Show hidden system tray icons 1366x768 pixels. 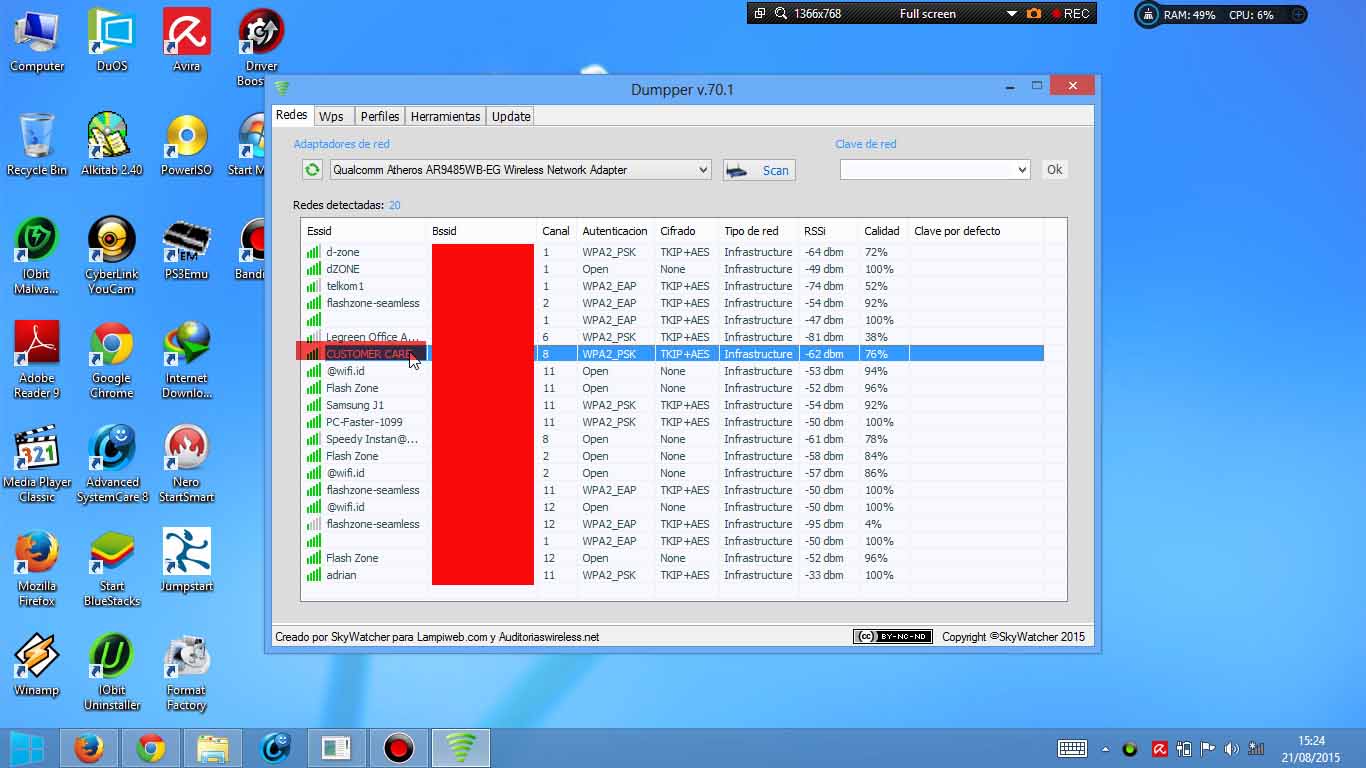1105,749
